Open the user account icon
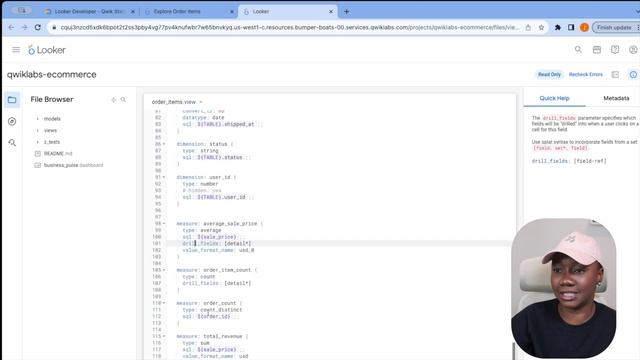This screenshot has width=640, height=360. [x=633, y=49]
